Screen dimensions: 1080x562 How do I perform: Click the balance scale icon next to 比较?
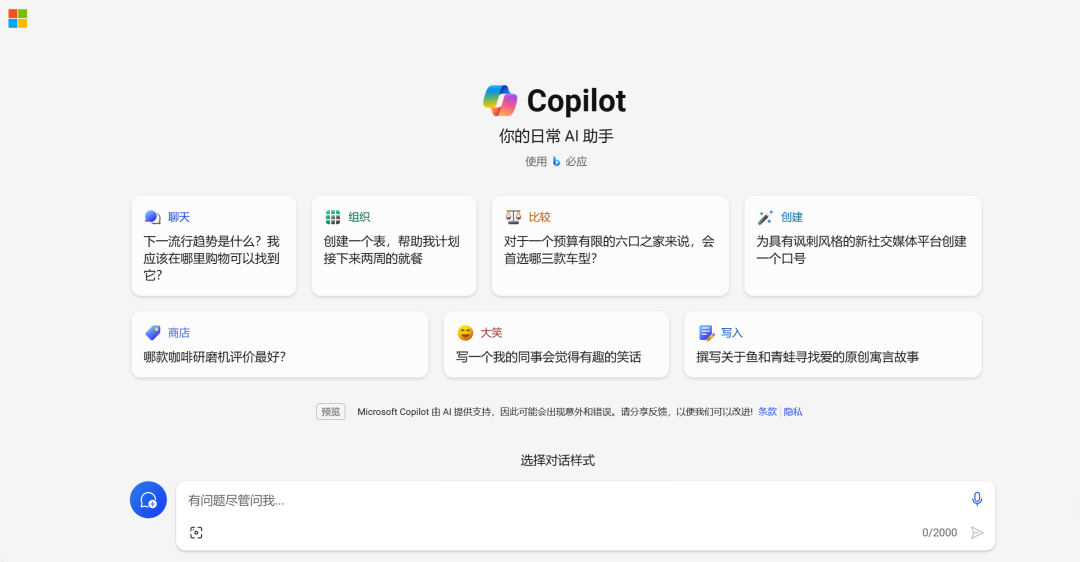point(513,218)
